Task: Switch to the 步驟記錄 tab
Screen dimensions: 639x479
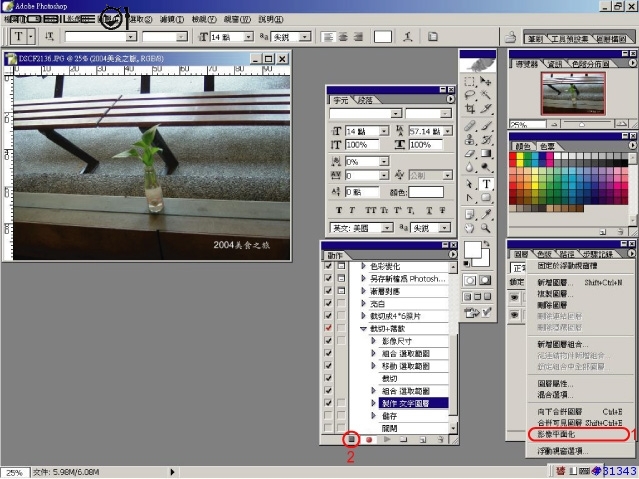Action: (x=598, y=254)
